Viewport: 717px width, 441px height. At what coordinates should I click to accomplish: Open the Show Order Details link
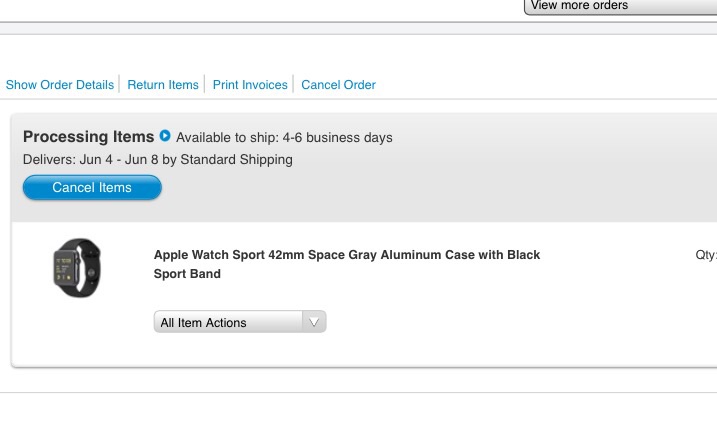(x=60, y=85)
